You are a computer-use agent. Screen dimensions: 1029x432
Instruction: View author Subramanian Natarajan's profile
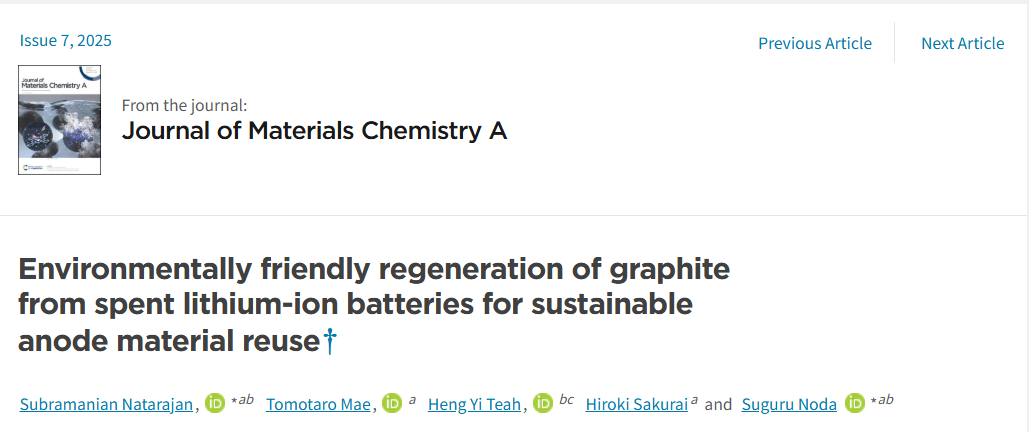(107, 405)
